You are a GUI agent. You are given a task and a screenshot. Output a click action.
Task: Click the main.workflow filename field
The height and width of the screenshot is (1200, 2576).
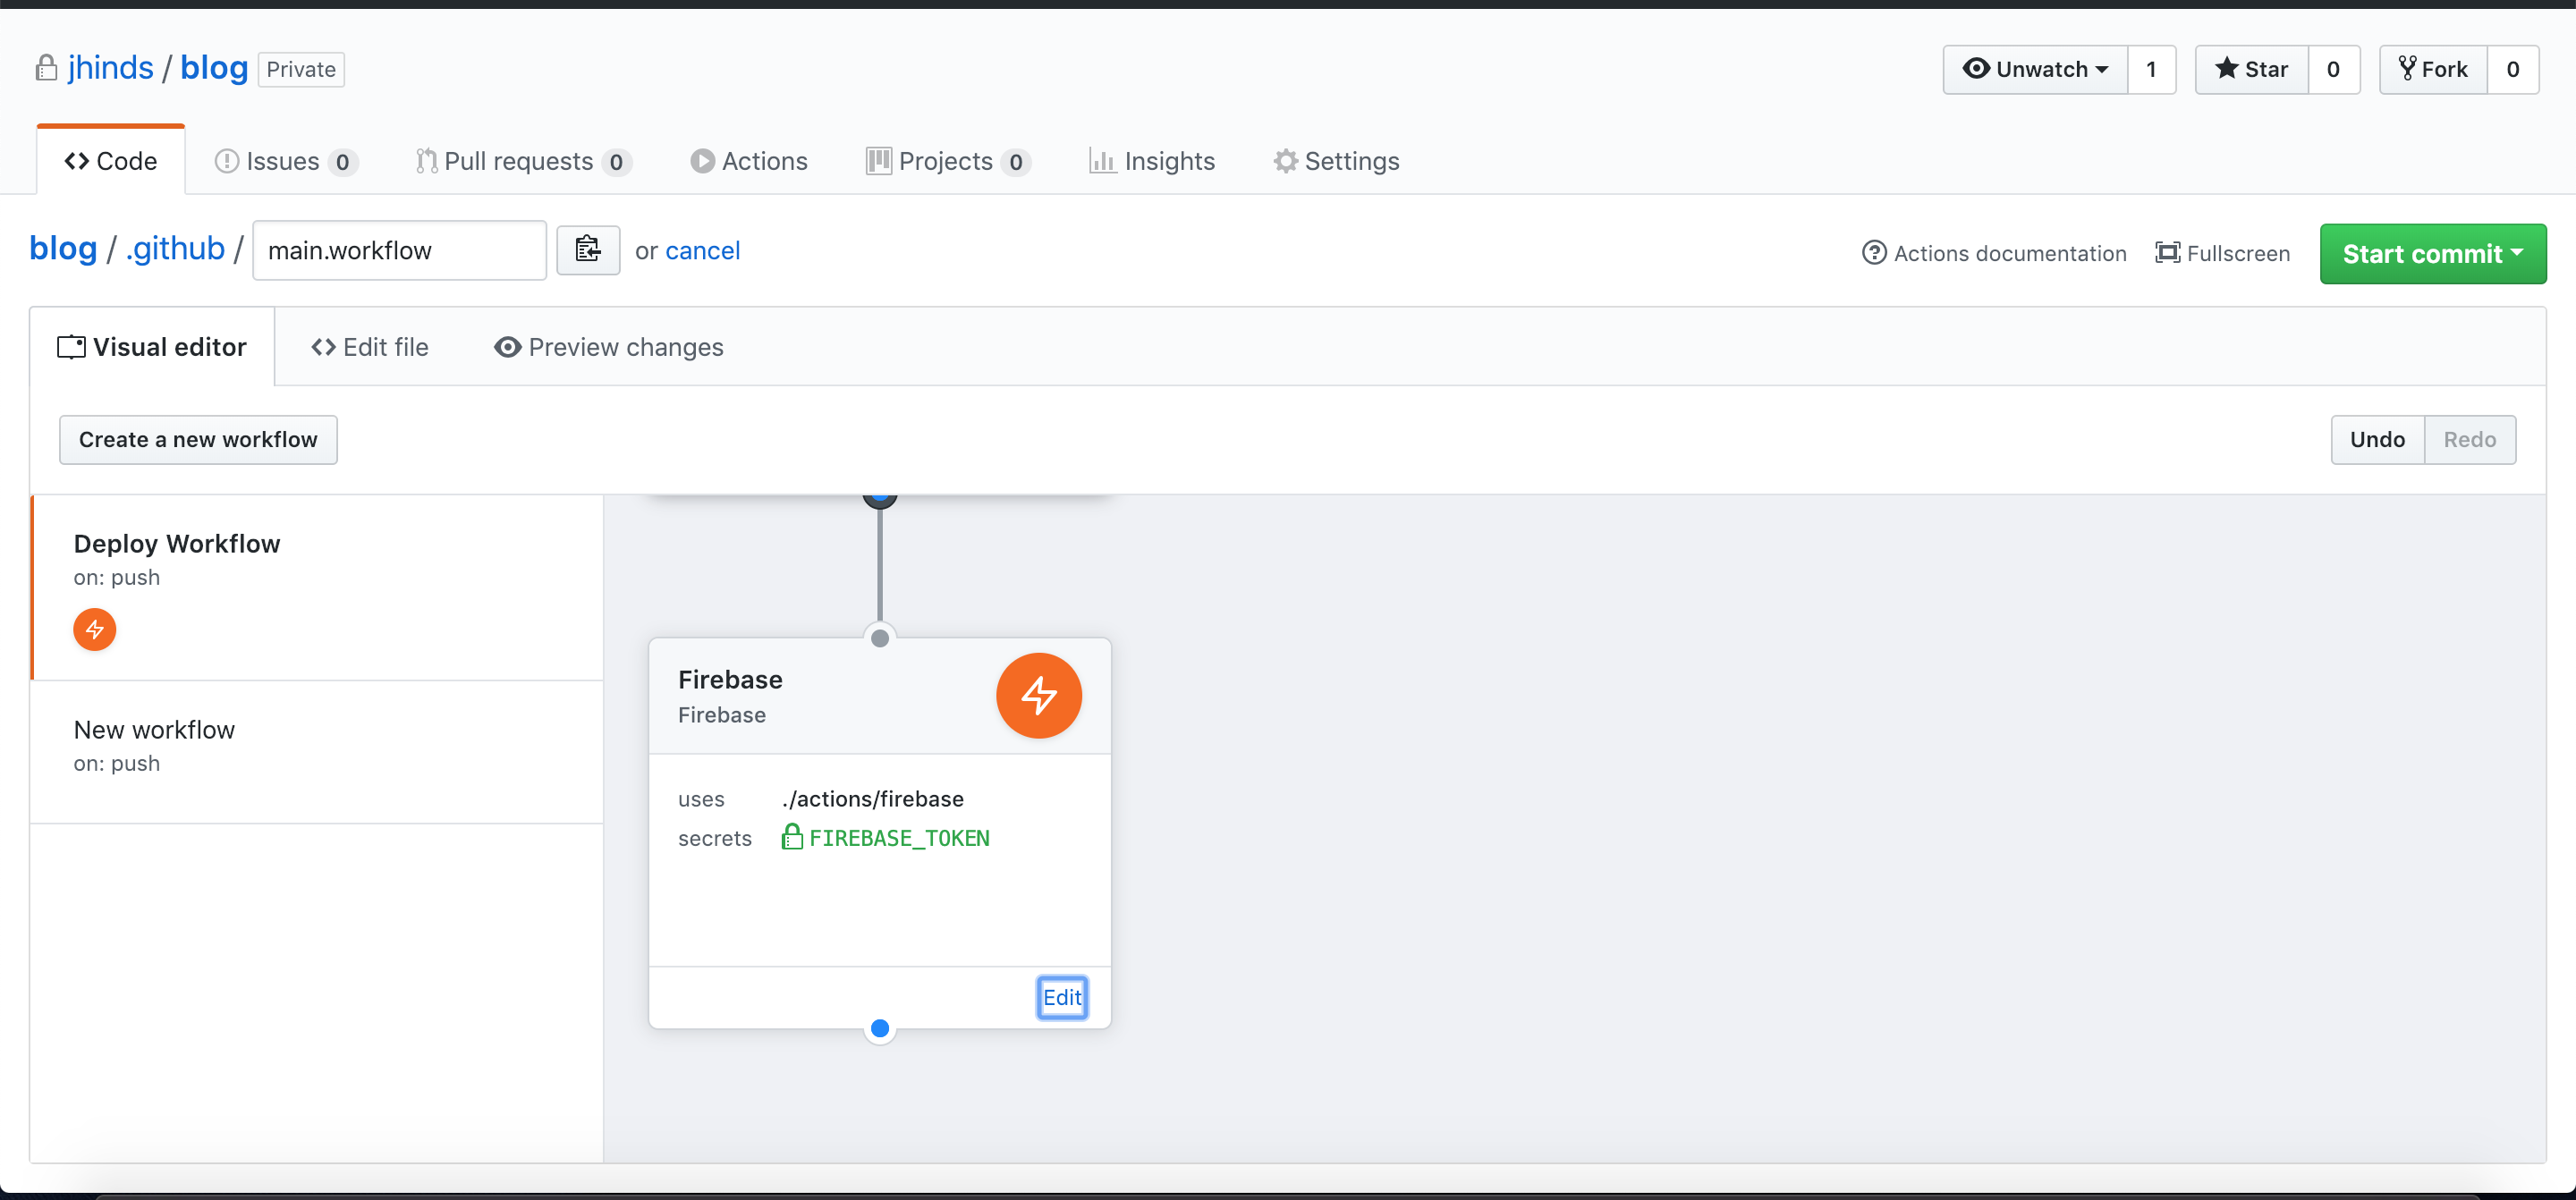pyautogui.click(x=399, y=250)
